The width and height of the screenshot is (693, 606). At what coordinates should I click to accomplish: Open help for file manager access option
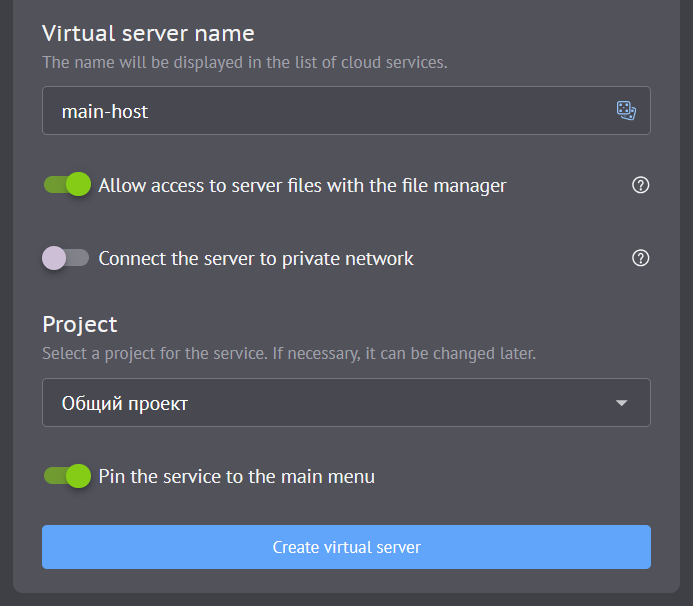pyautogui.click(x=641, y=185)
